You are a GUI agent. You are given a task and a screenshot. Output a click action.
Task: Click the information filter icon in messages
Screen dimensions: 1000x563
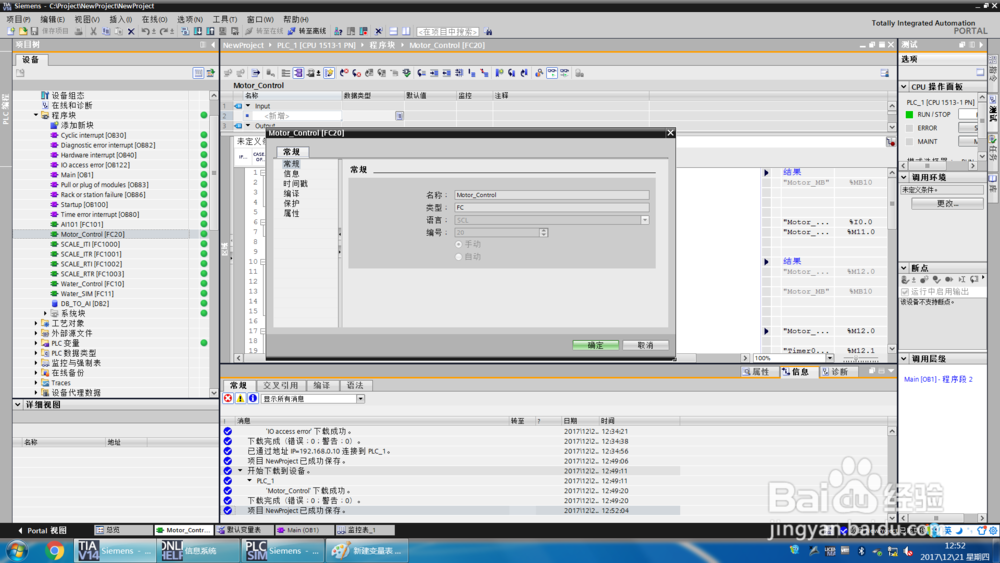pos(253,398)
